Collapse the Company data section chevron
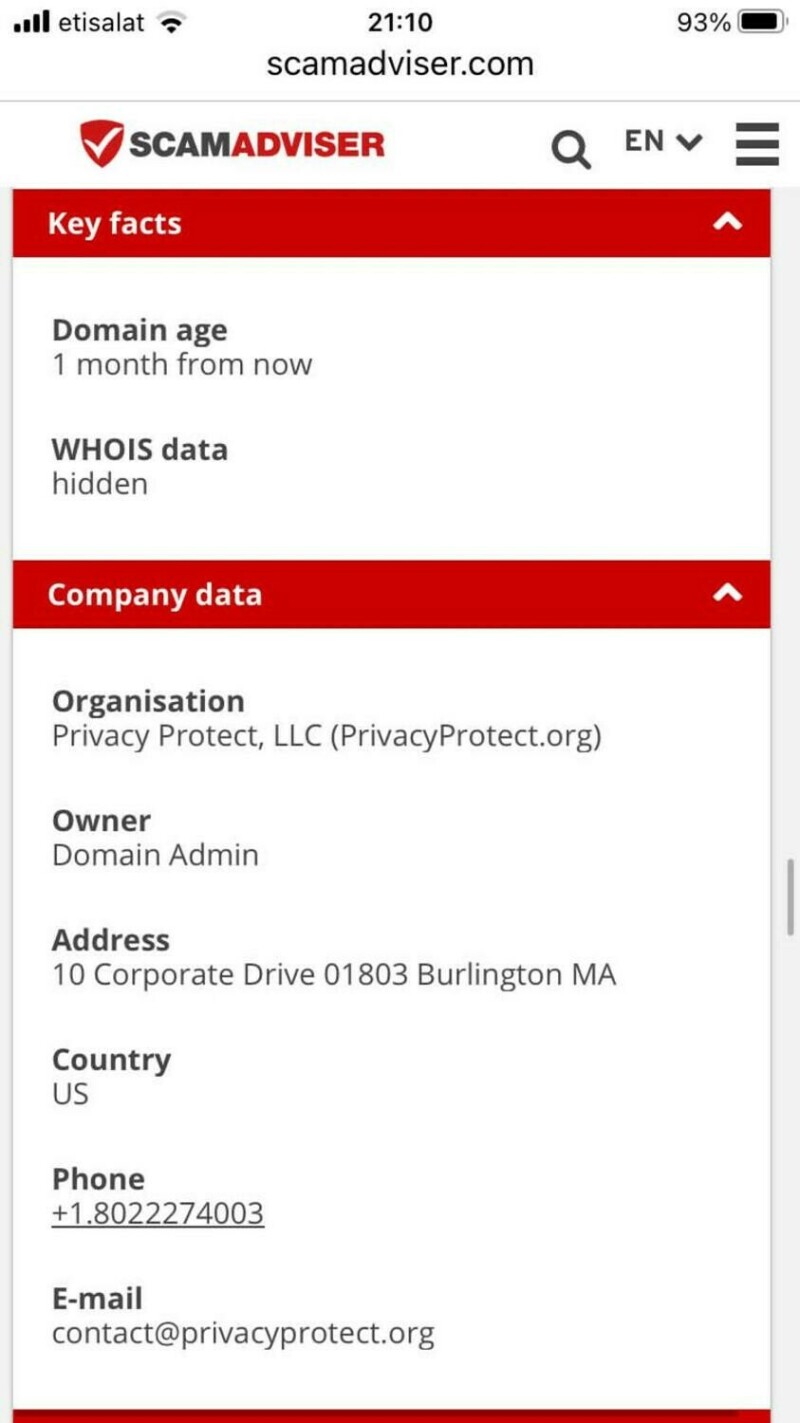The height and width of the screenshot is (1423, 800). pos(727,594)
